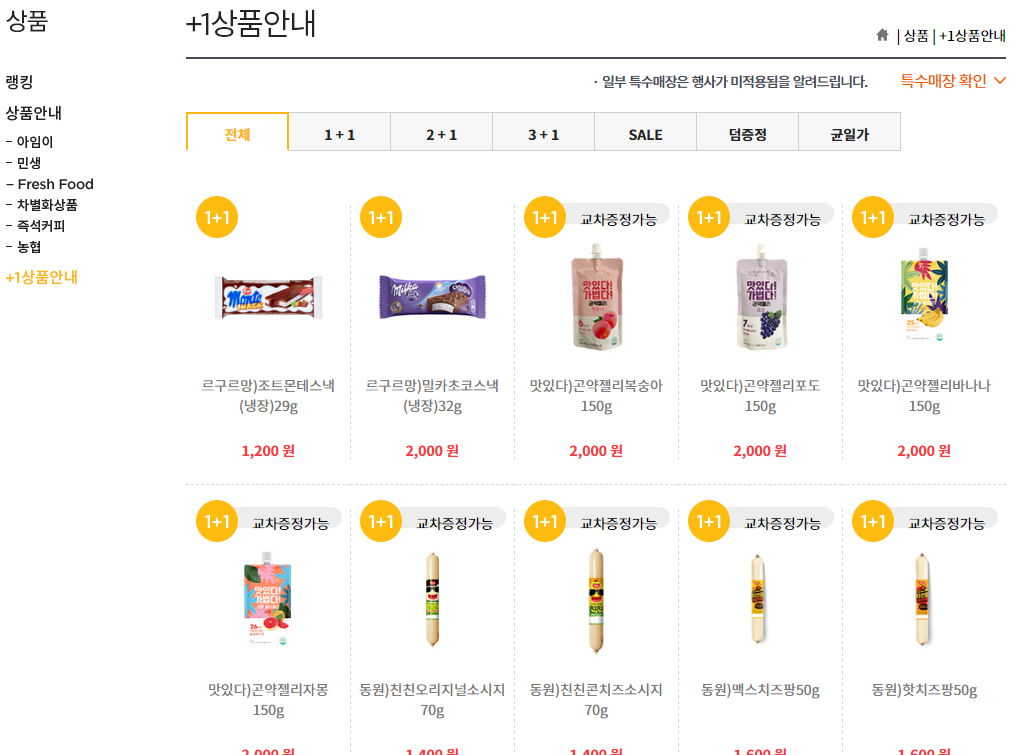Click 교차증정가능 label on 곤약젤리복숭아
This screenshot has width=1010, height=755.
point(618,219)
